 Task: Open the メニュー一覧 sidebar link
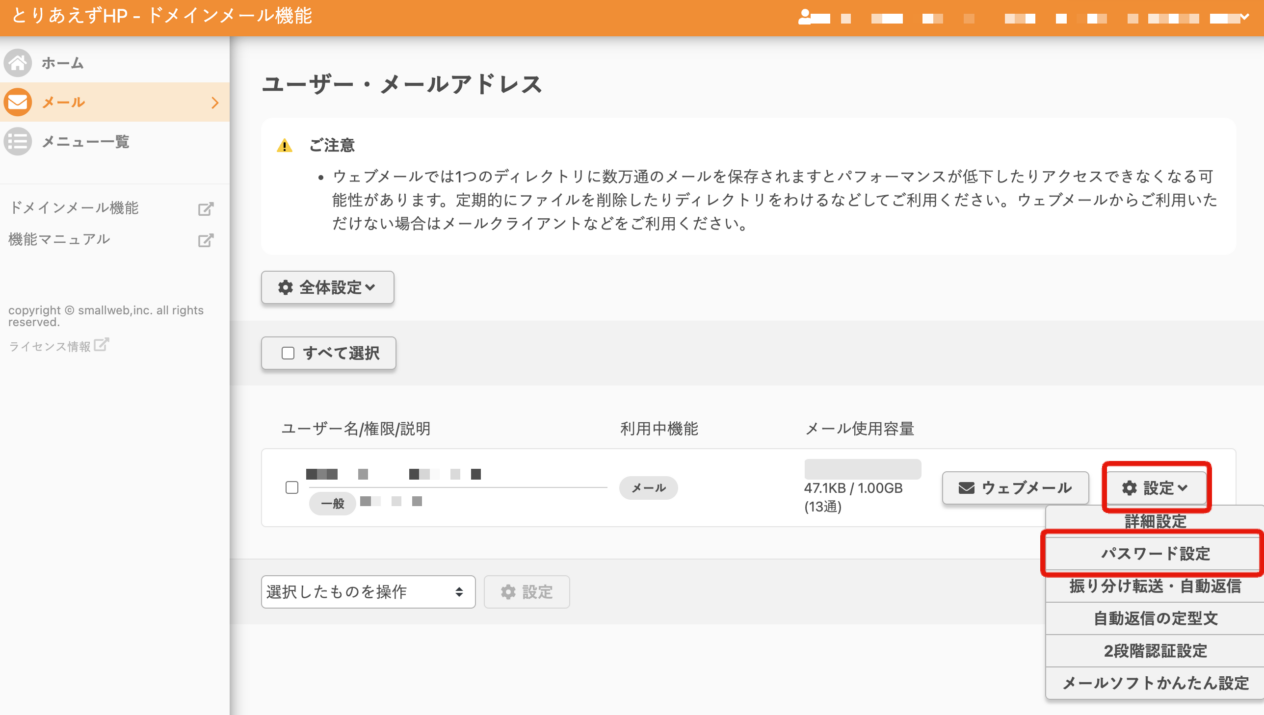85,142
